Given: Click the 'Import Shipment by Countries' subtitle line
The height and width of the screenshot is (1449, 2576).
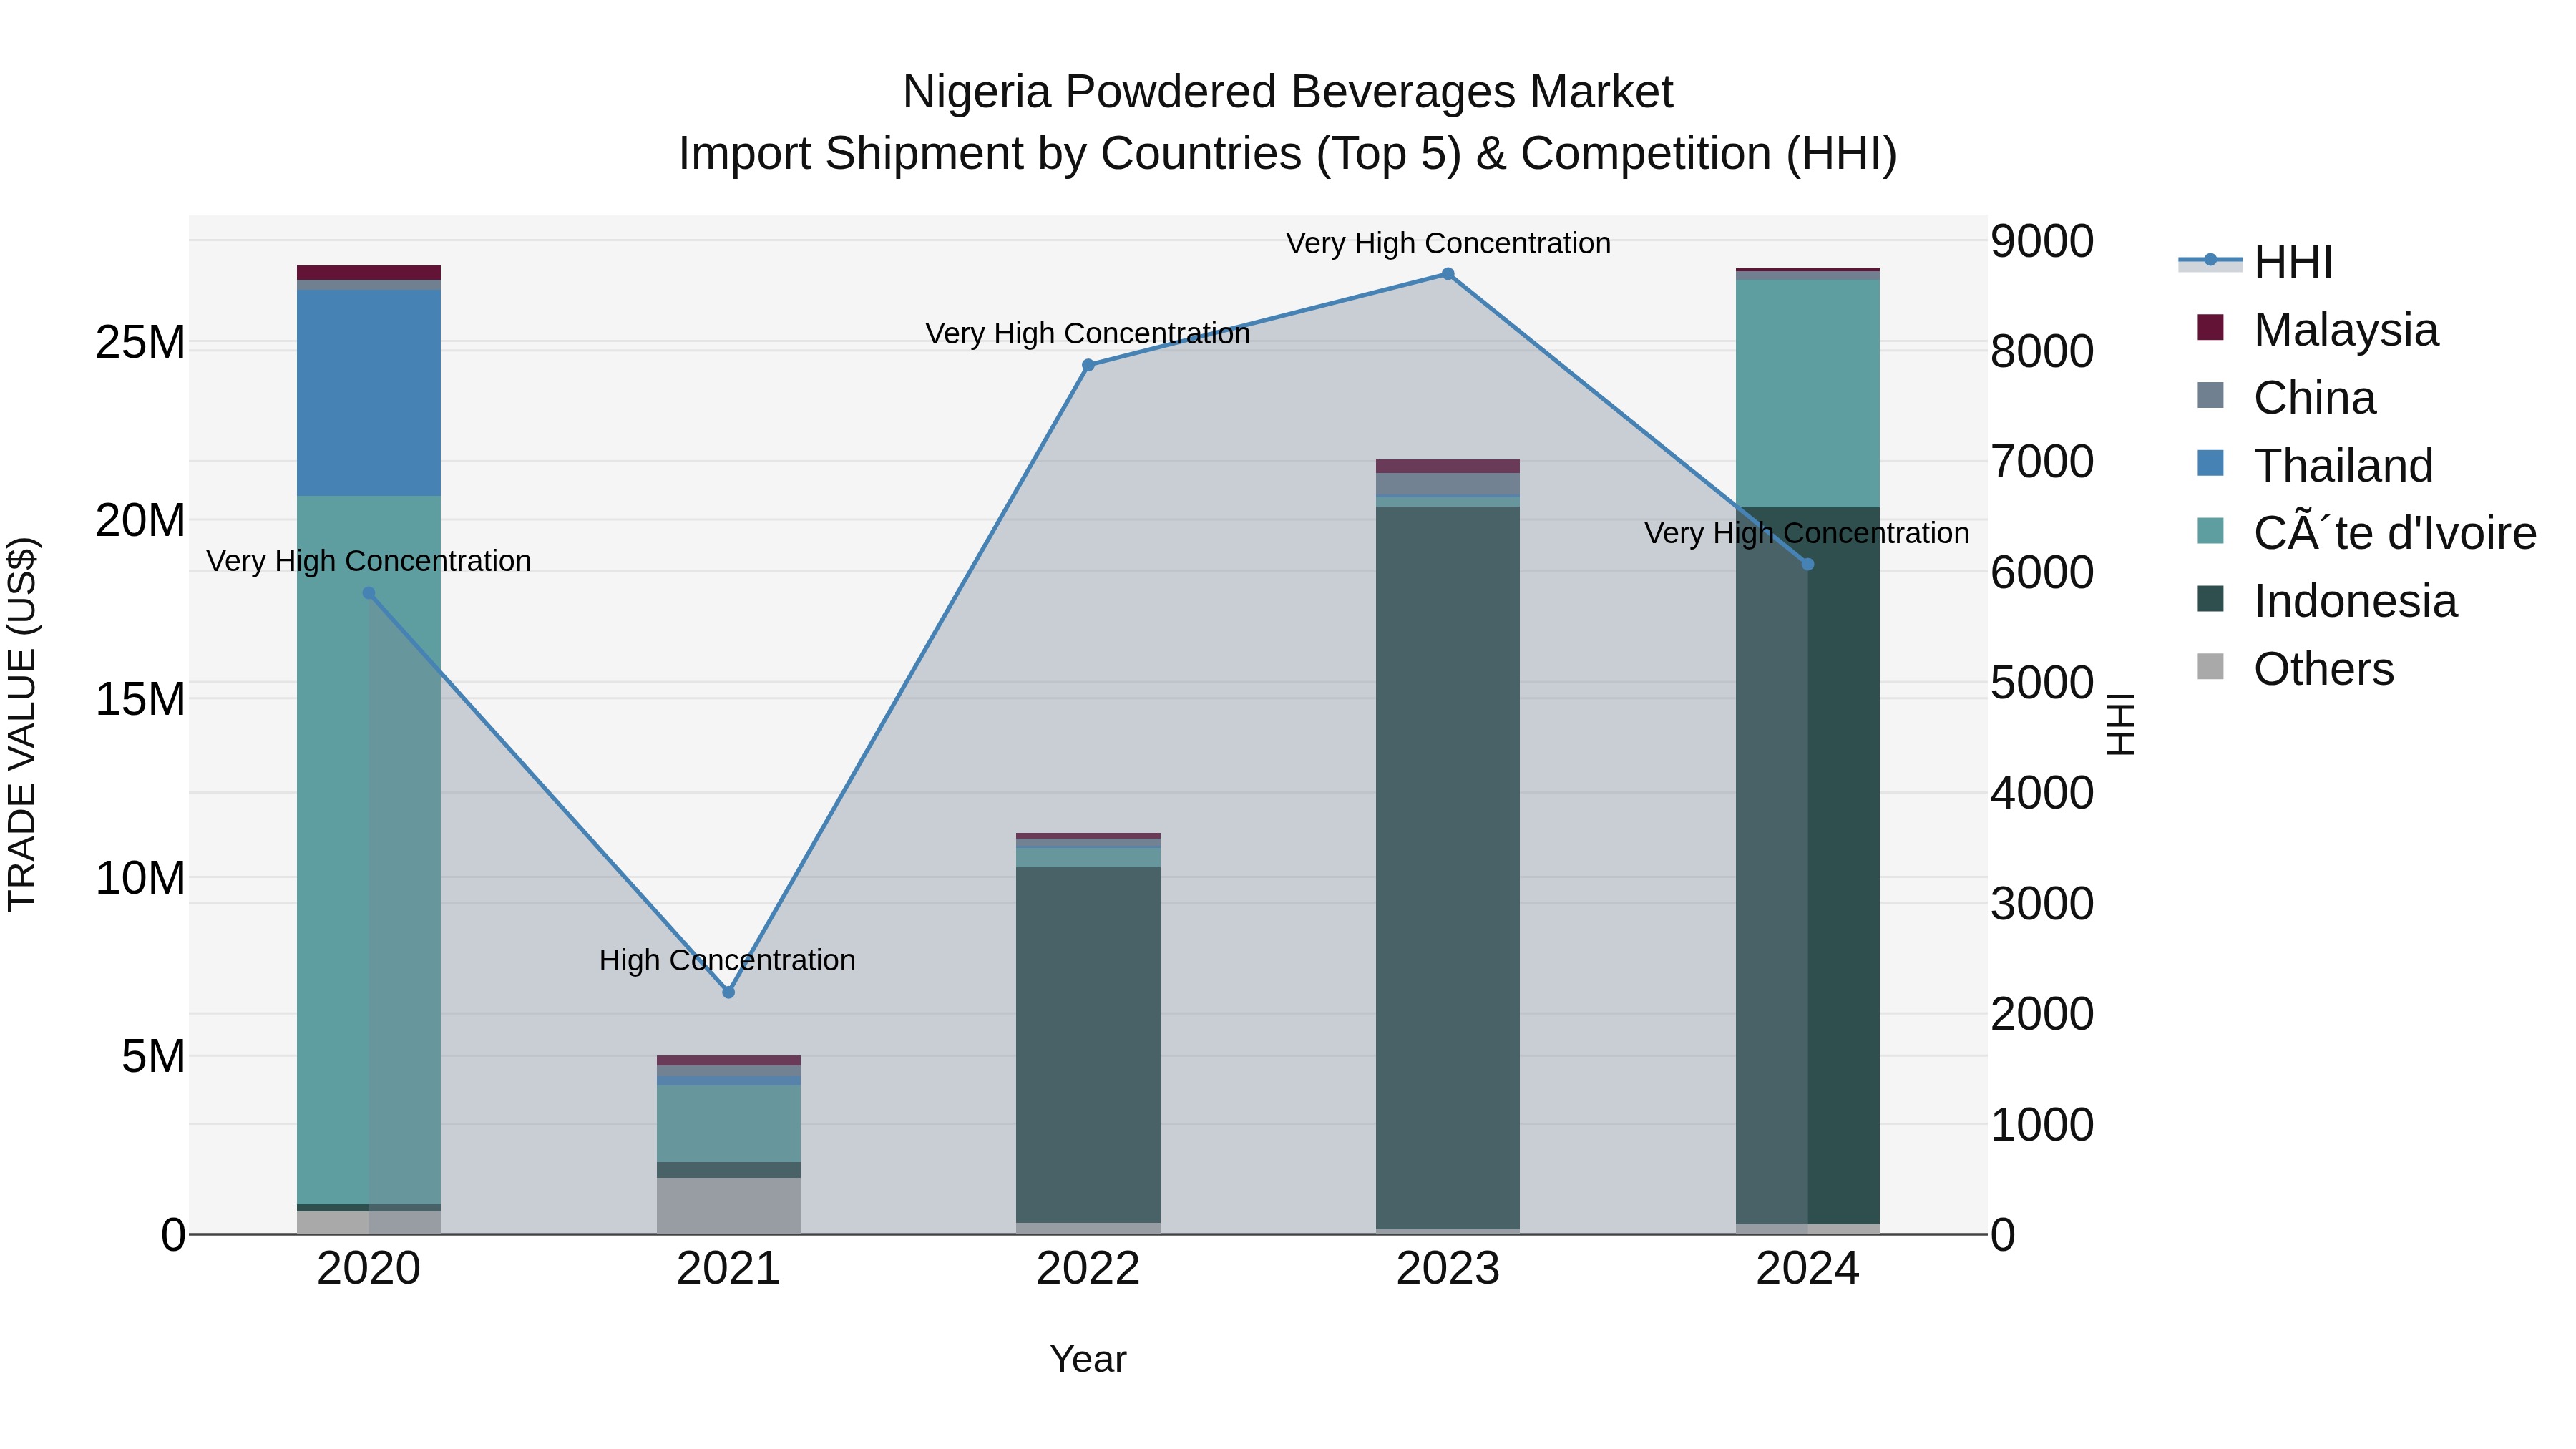Looking at the screenshot, I should (x=1287, y=154).
